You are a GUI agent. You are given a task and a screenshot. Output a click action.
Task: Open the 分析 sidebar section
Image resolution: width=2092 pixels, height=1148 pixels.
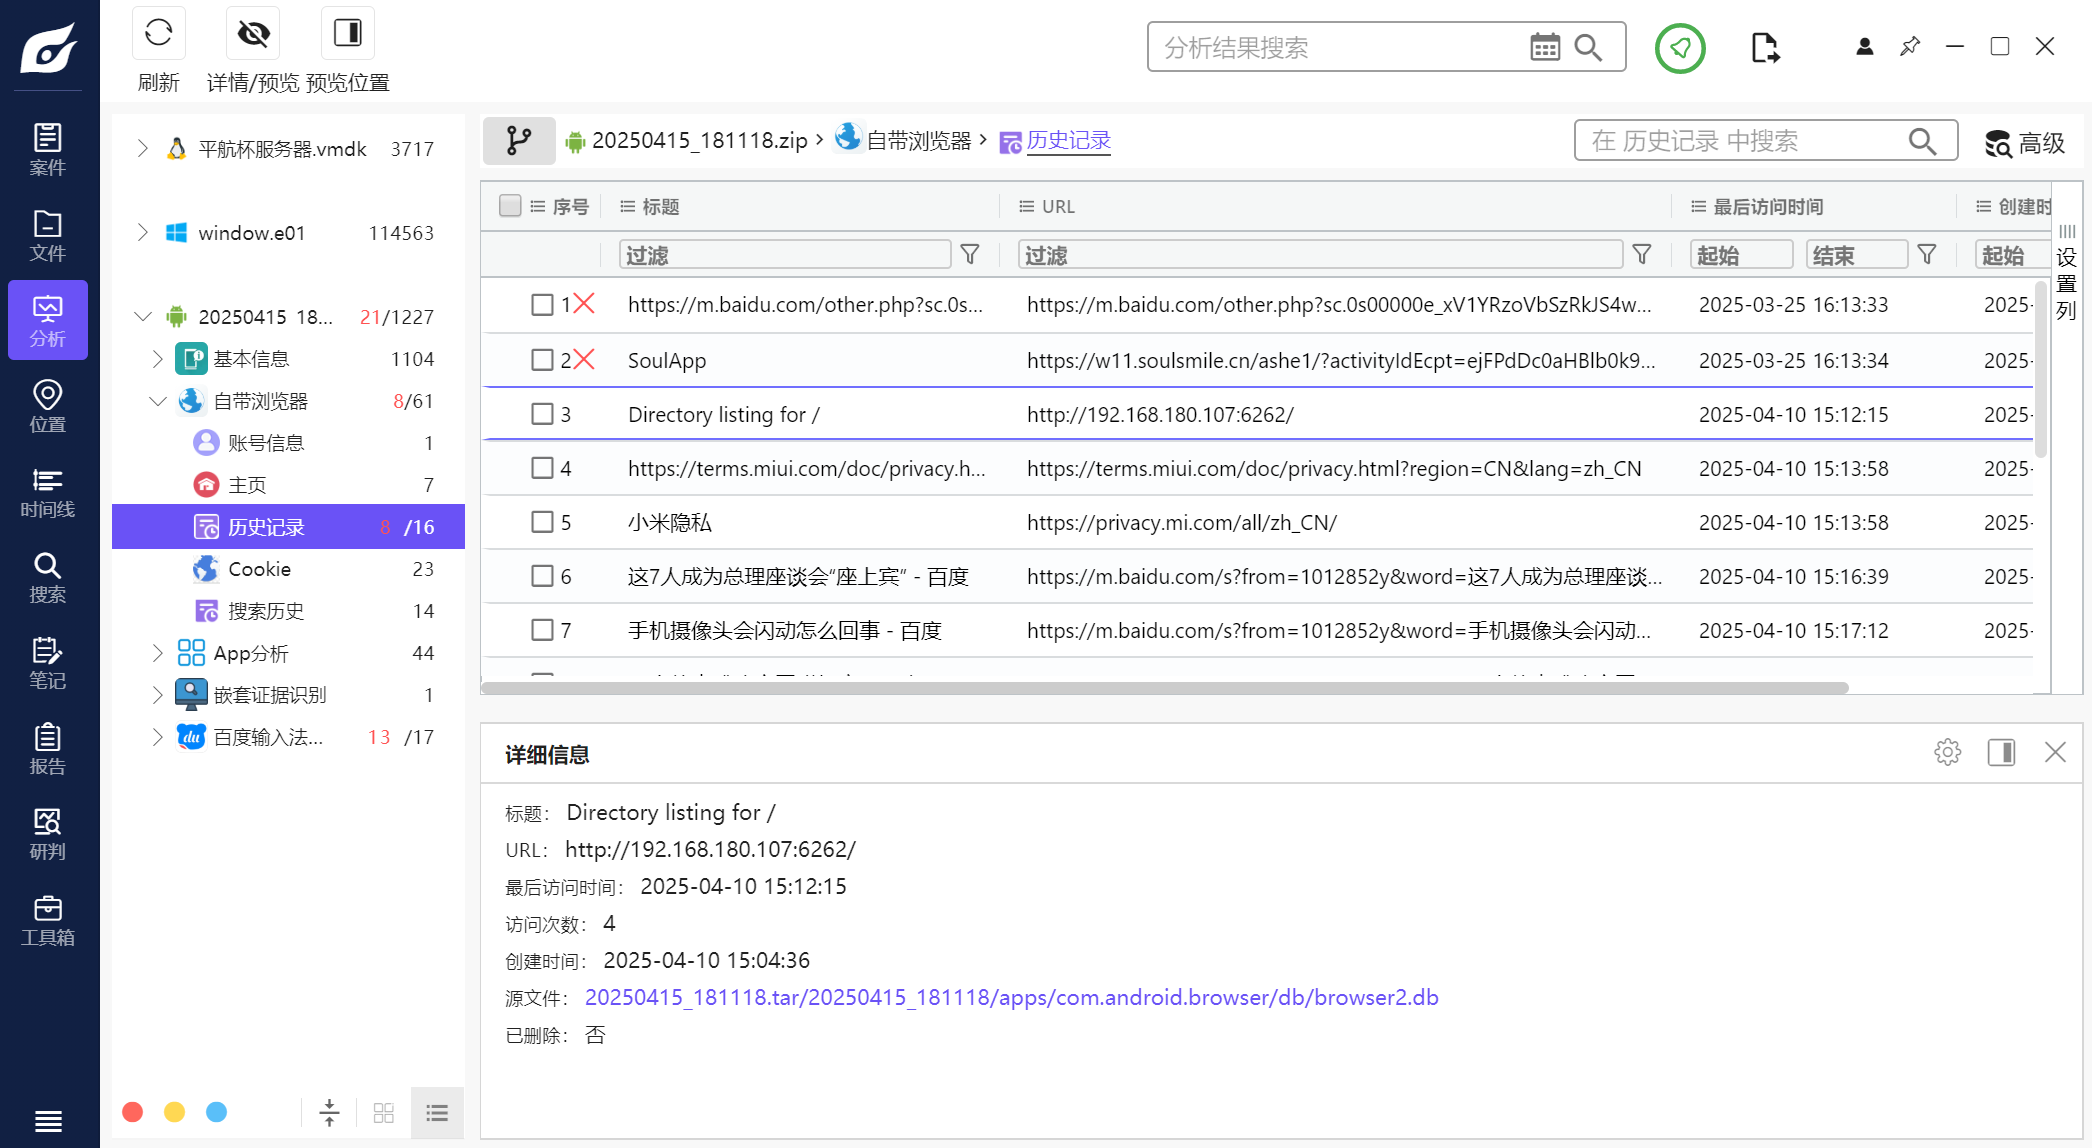(48, 320)
